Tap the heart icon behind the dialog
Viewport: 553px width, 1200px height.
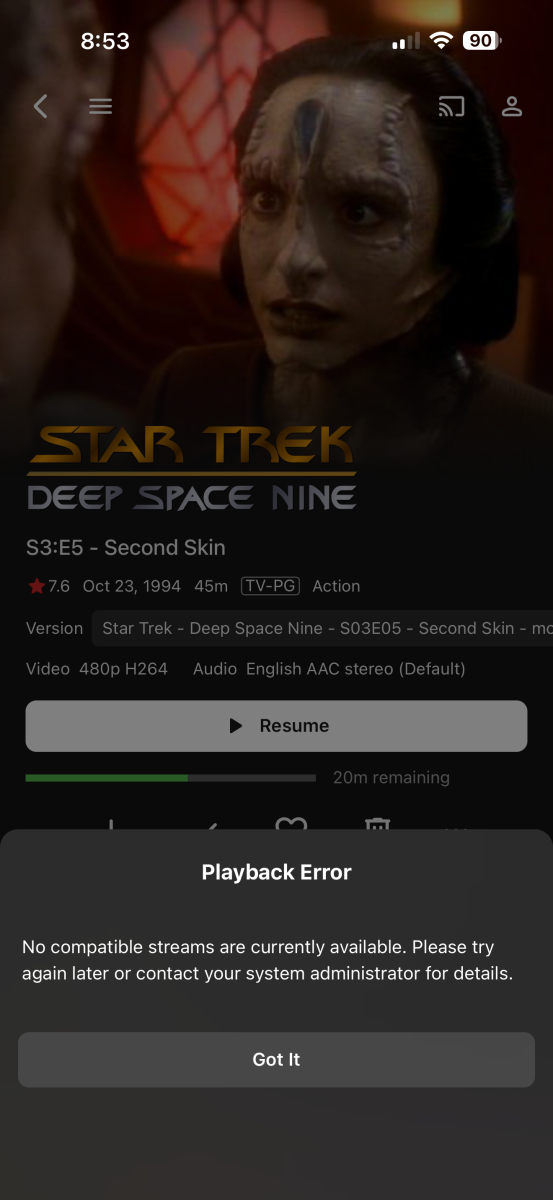[x=291, y=824]
